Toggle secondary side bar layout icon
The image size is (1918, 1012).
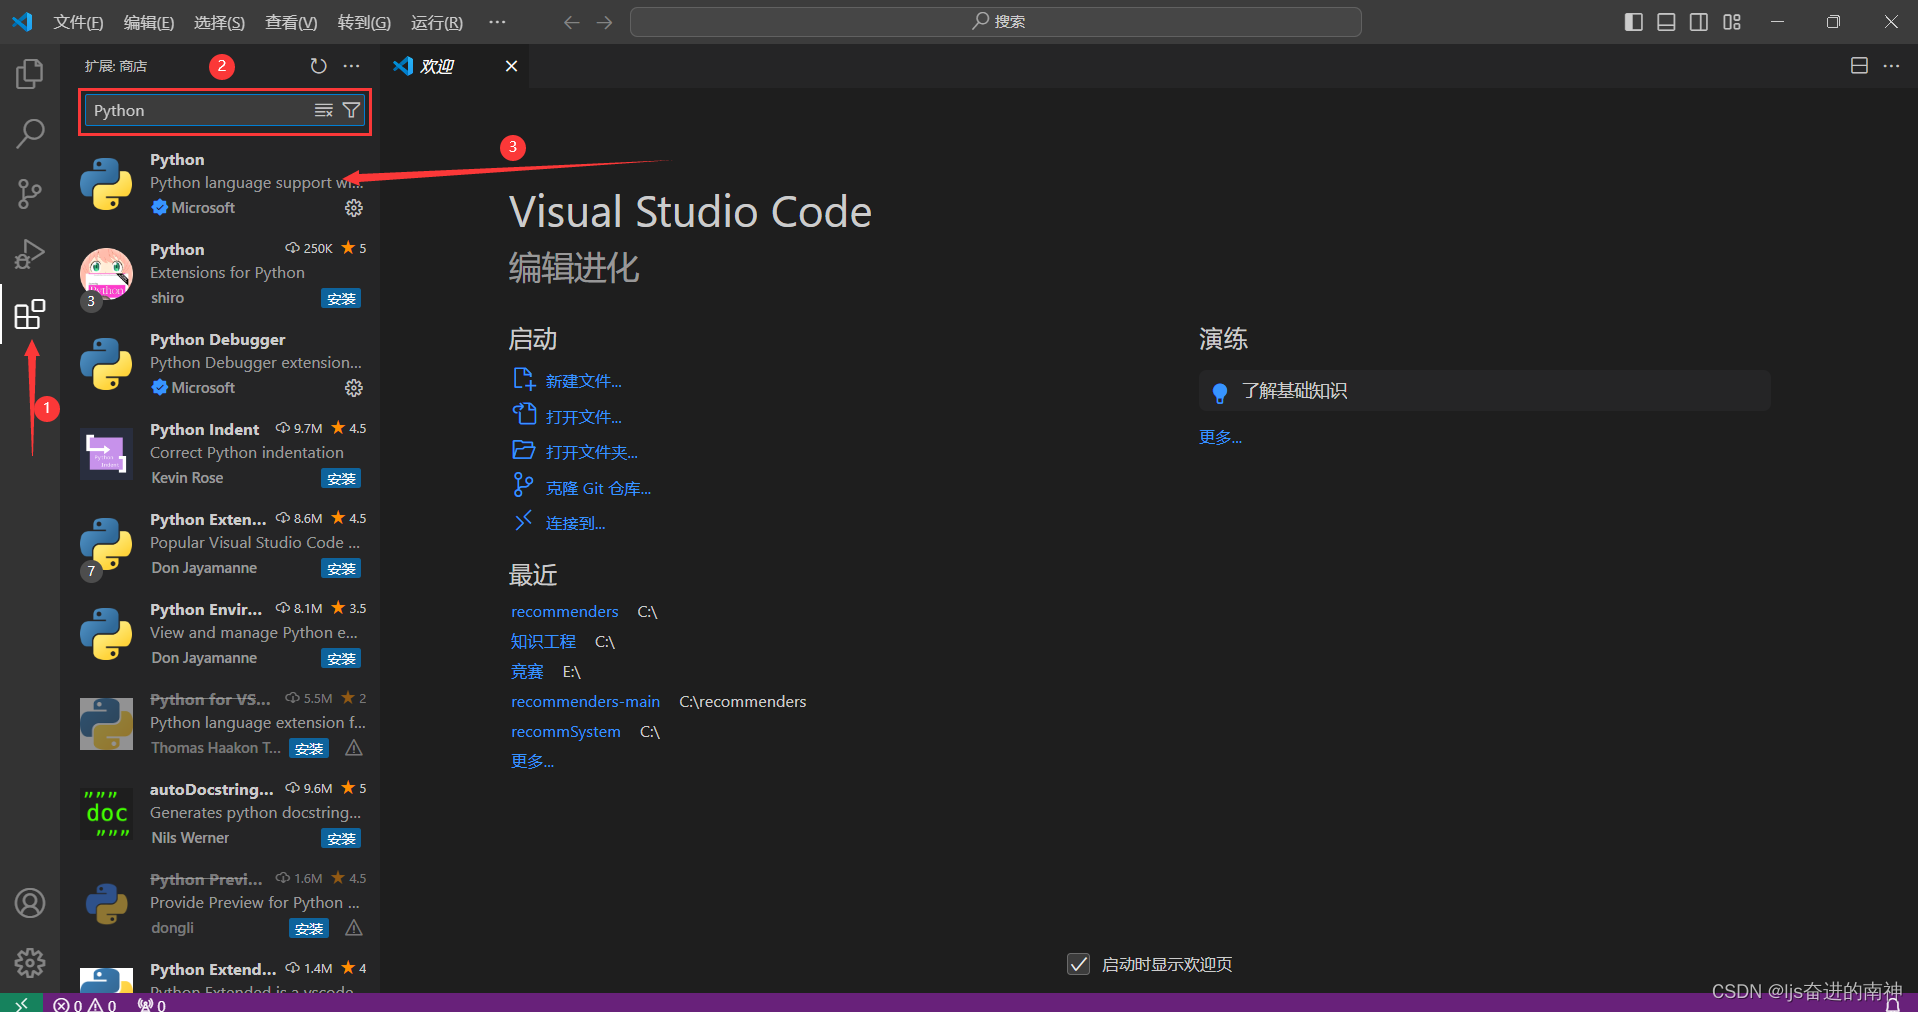(x=1699, y=22)
